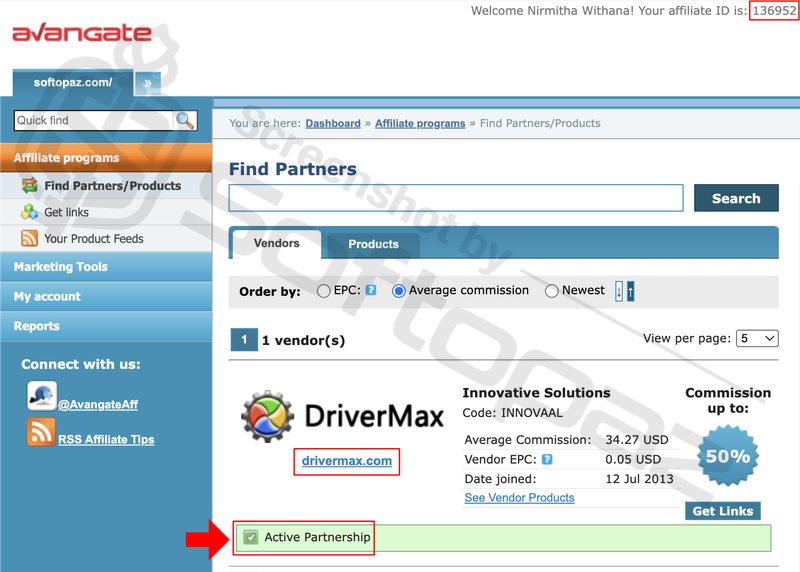Click the Find Partners heading

(292, 169)
